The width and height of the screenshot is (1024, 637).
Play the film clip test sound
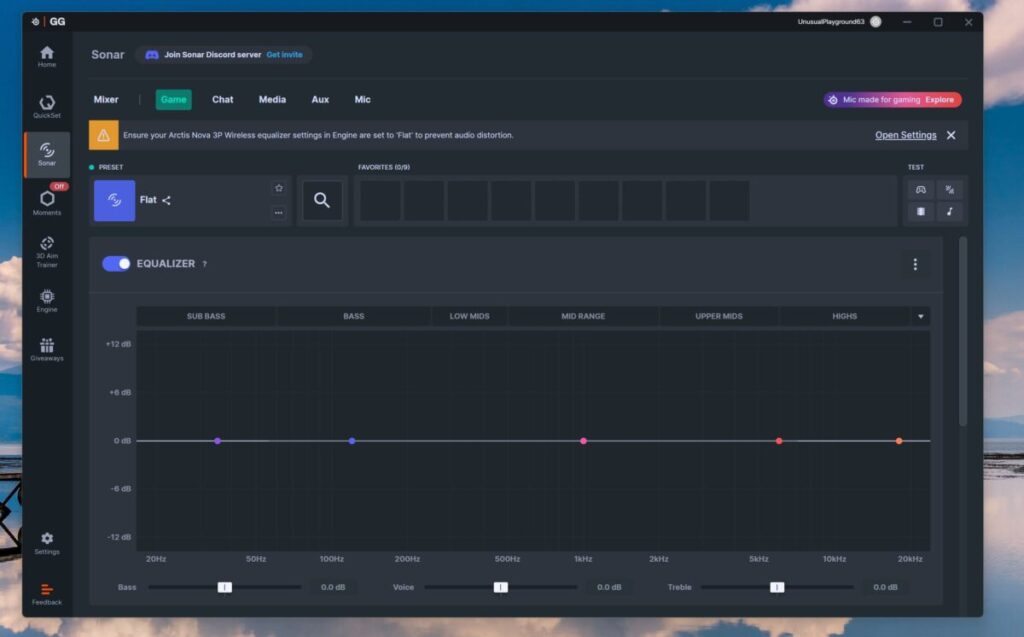point(920,212)
